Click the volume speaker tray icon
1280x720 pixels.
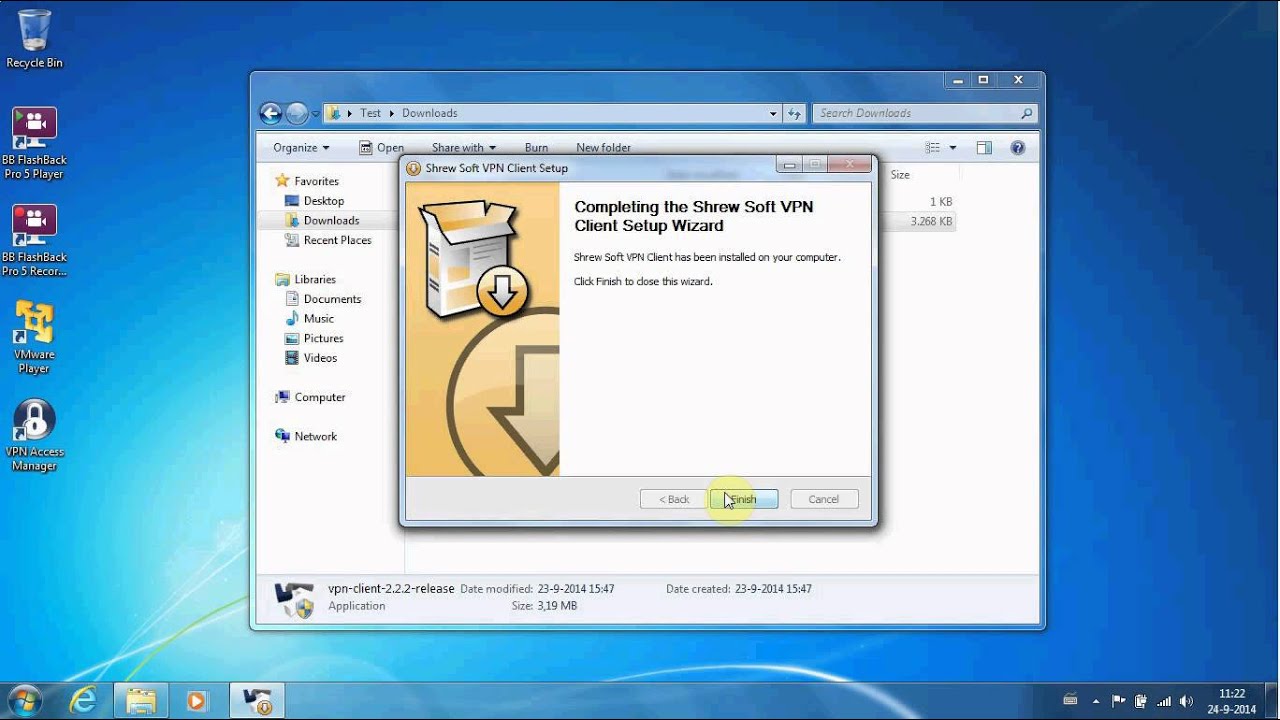(1186, 701)
